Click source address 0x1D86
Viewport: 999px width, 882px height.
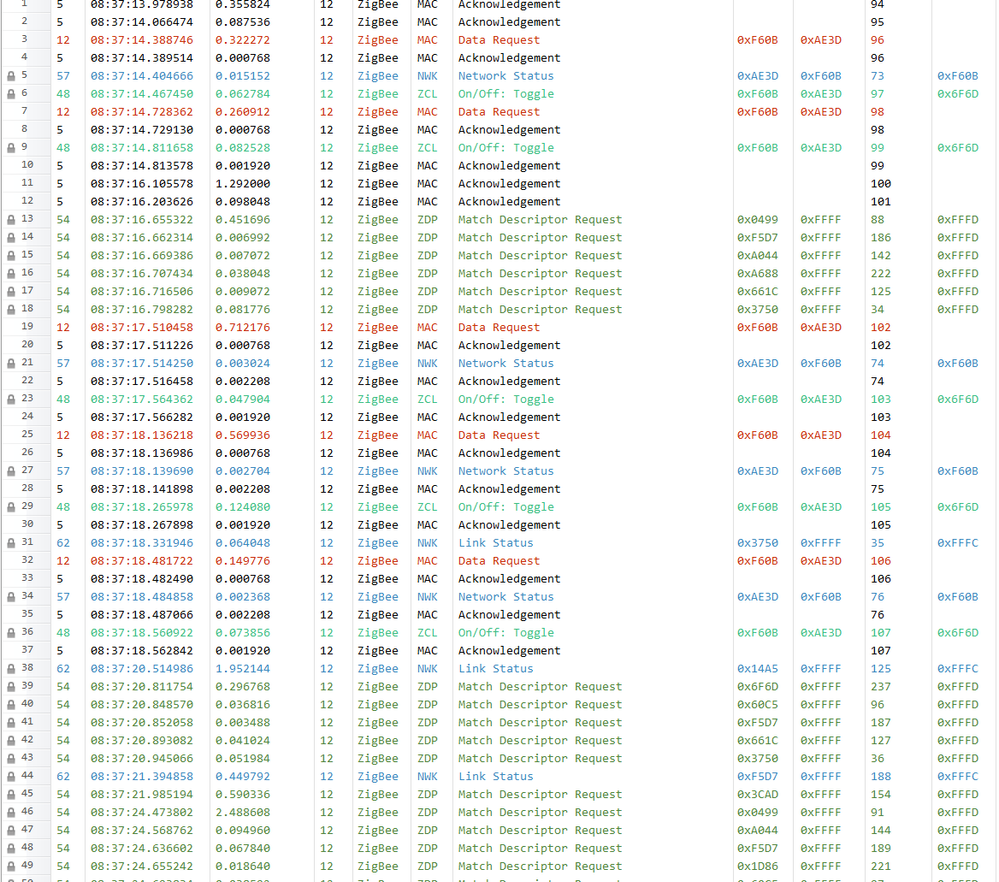coord(758,867)
